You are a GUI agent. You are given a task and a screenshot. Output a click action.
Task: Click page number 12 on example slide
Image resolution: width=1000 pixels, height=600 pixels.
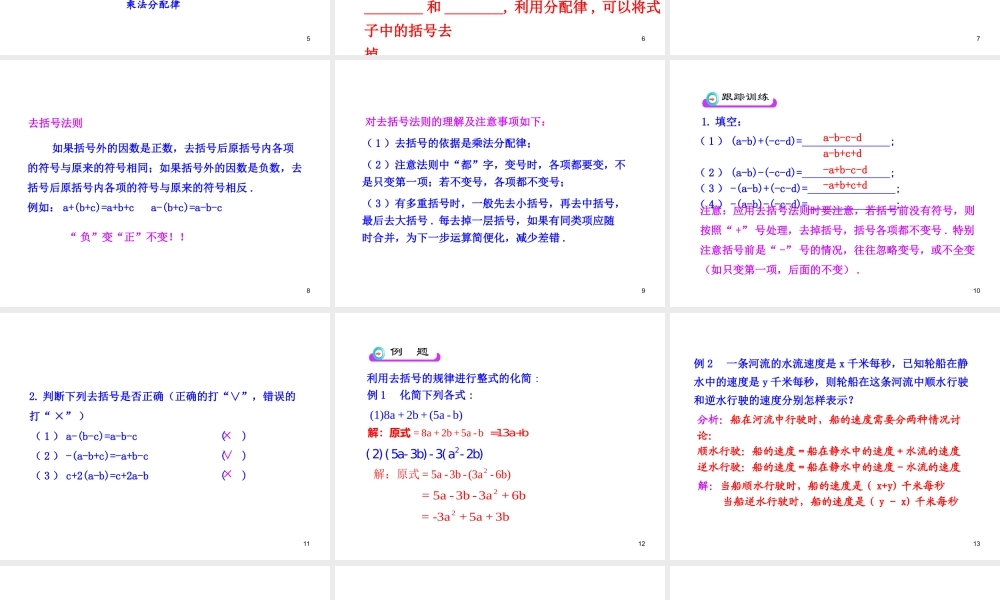pyautogui.click(x=642, y=543)
